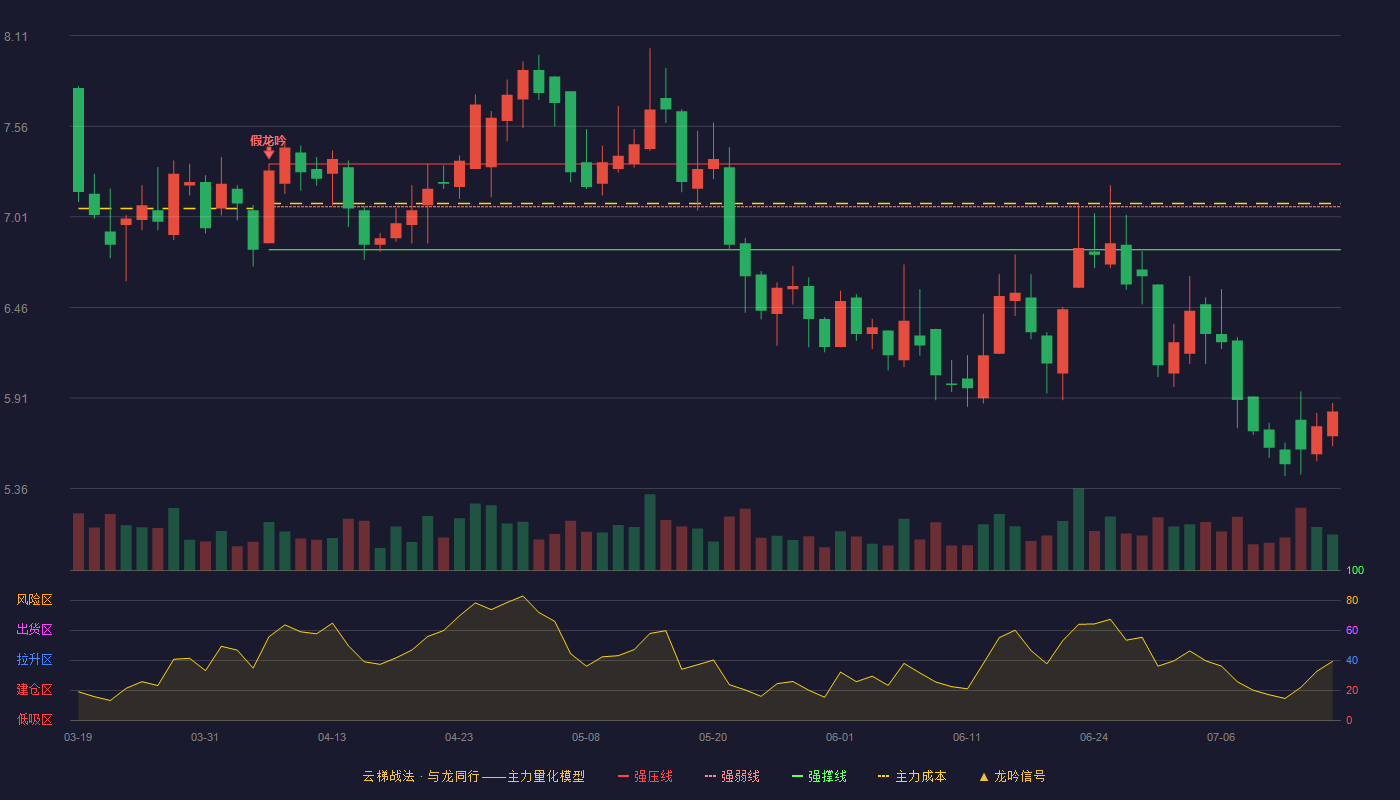The height and width of the screenshot is (800, 1400).
Task: Click the 60 indicator scale value
Action: pos(1352,630)
